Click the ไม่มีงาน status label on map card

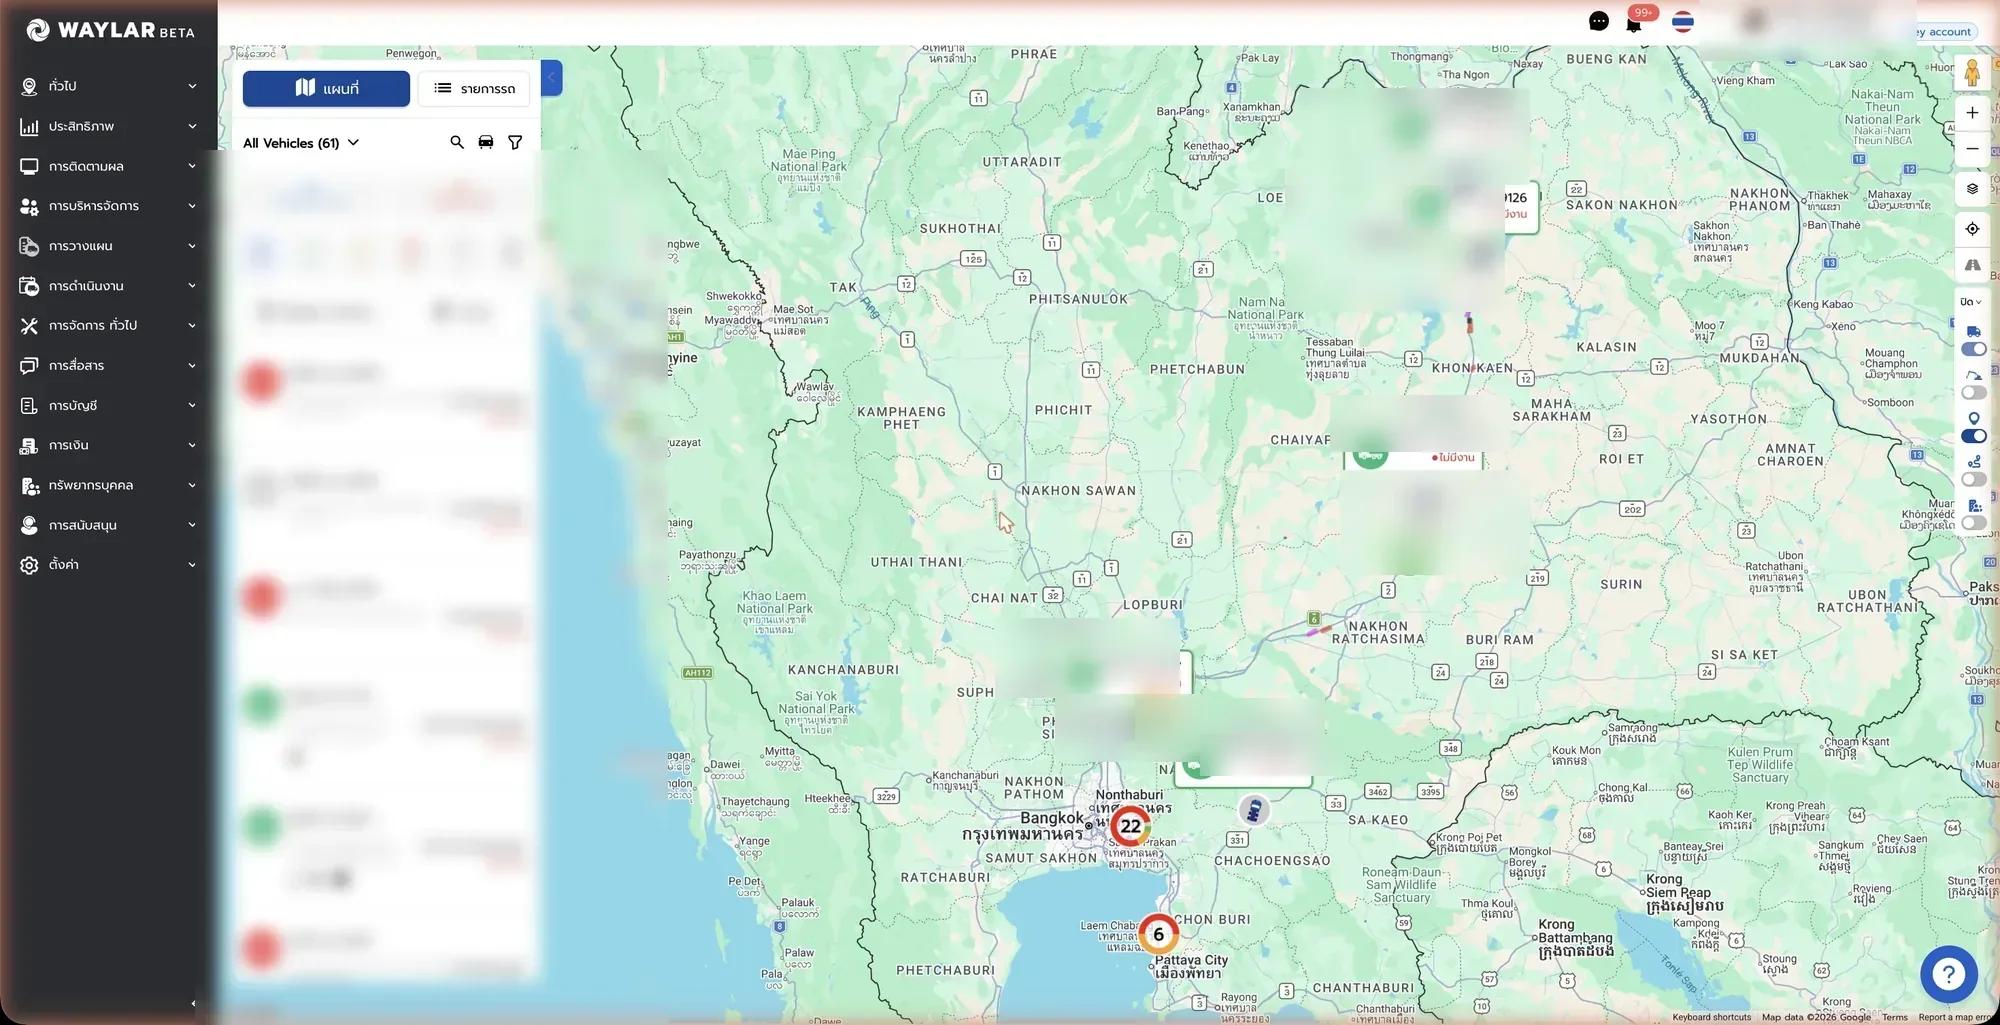[1453, 457]
